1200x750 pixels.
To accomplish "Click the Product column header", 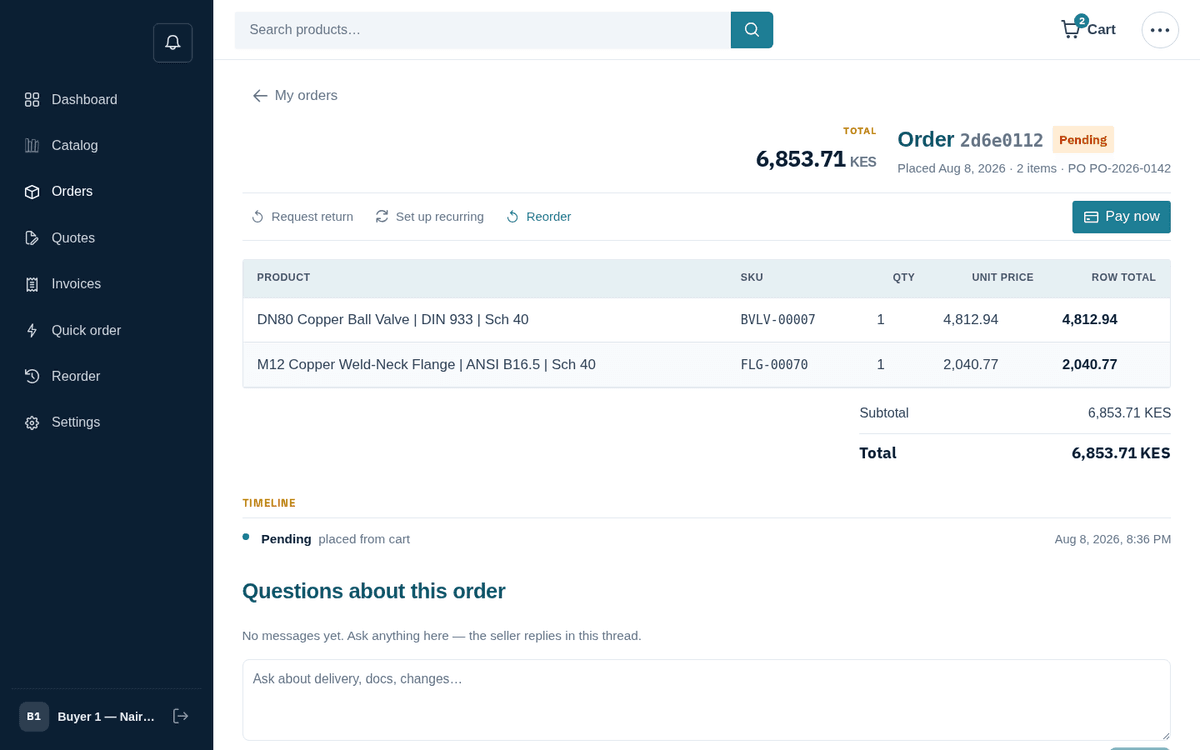I will pos(284,278).
